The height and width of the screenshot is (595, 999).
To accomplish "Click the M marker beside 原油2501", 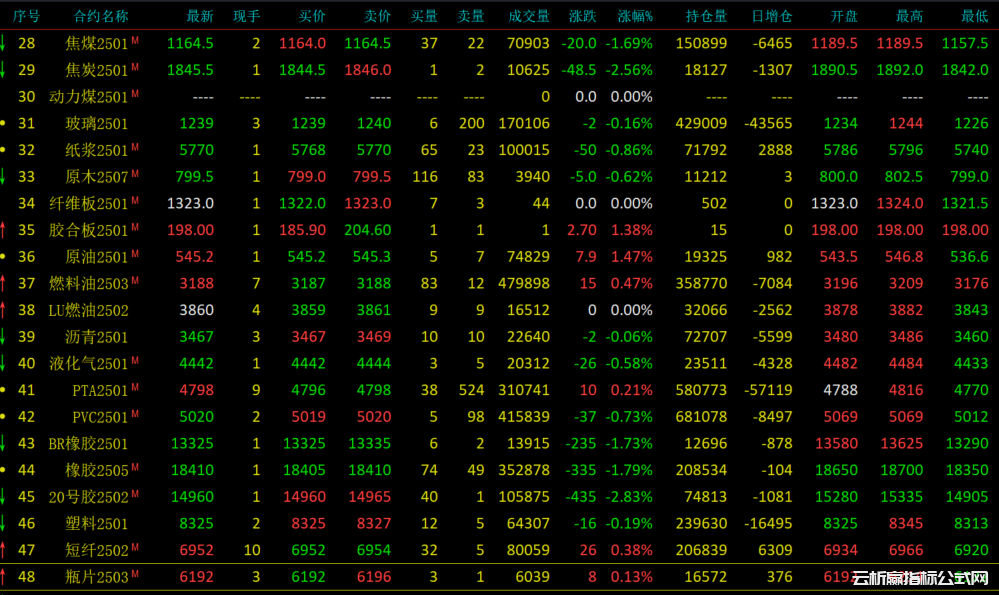I will pyautogui.click(x=135, y=254).
